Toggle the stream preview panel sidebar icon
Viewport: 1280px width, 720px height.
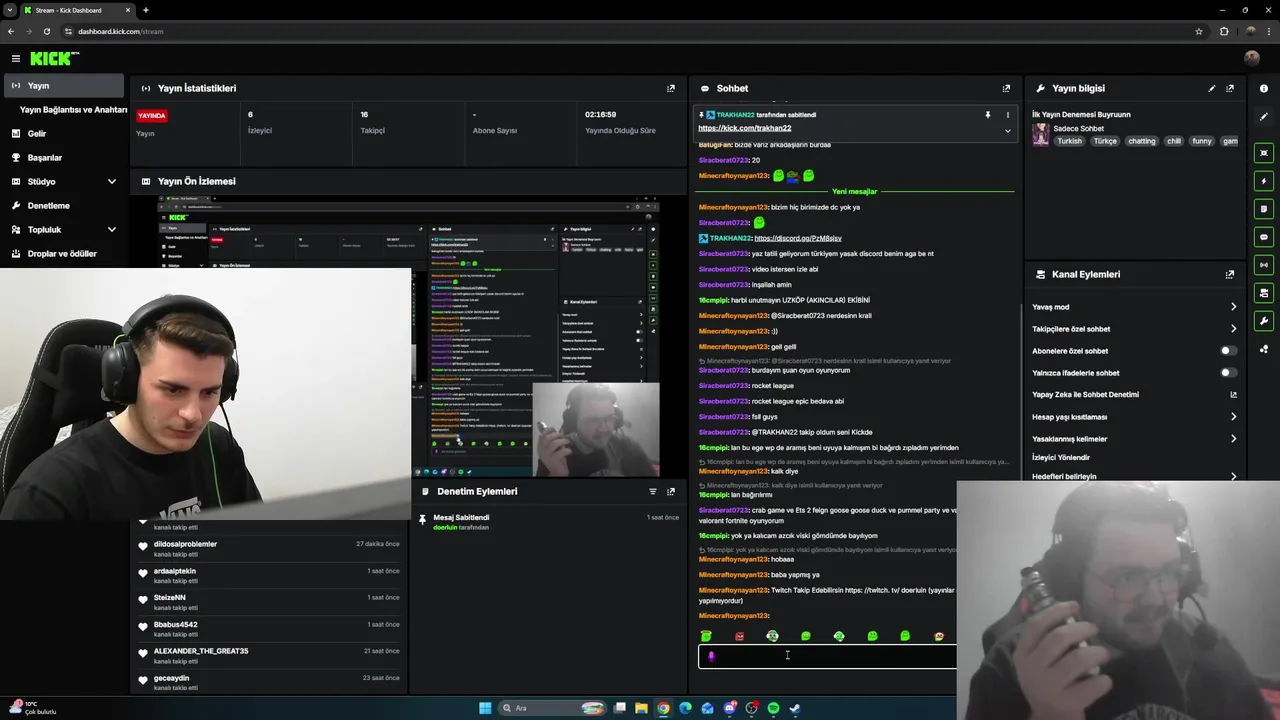click(1264, 153)
